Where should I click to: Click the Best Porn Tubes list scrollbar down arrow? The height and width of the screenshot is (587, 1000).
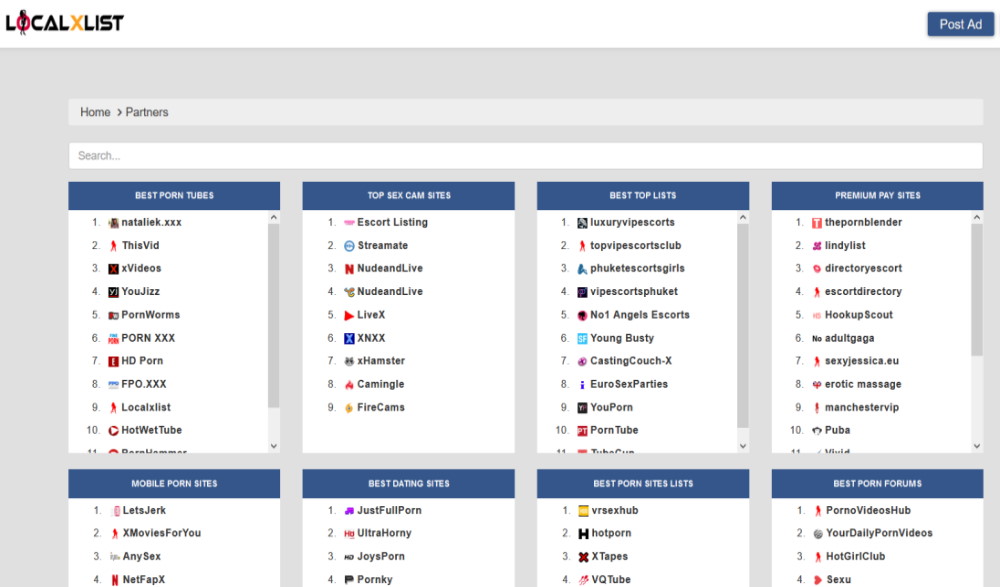[274, 446]
